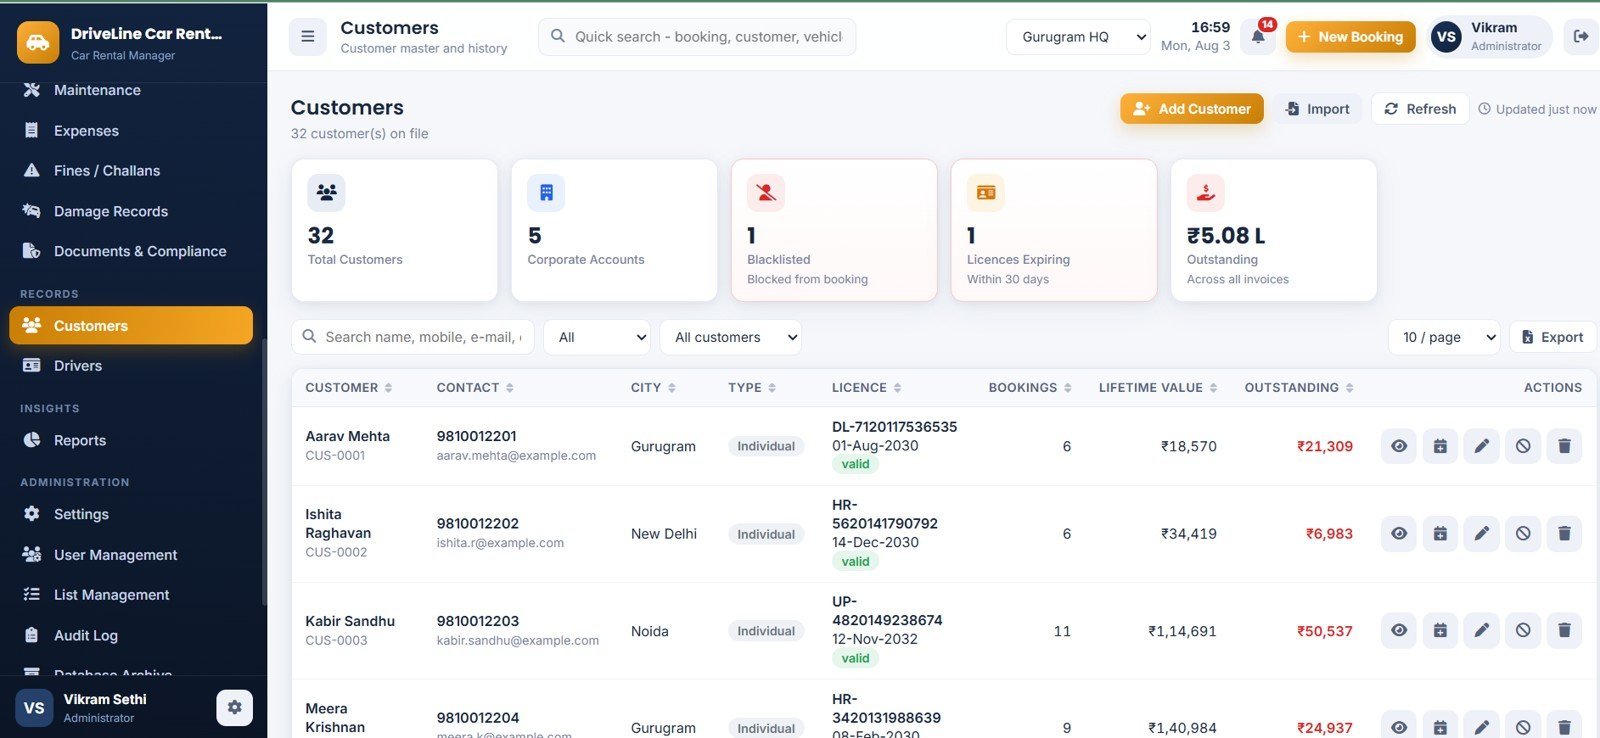Click the Import button
Screen dimensions: 1600x738
[x=1317, y=109]
